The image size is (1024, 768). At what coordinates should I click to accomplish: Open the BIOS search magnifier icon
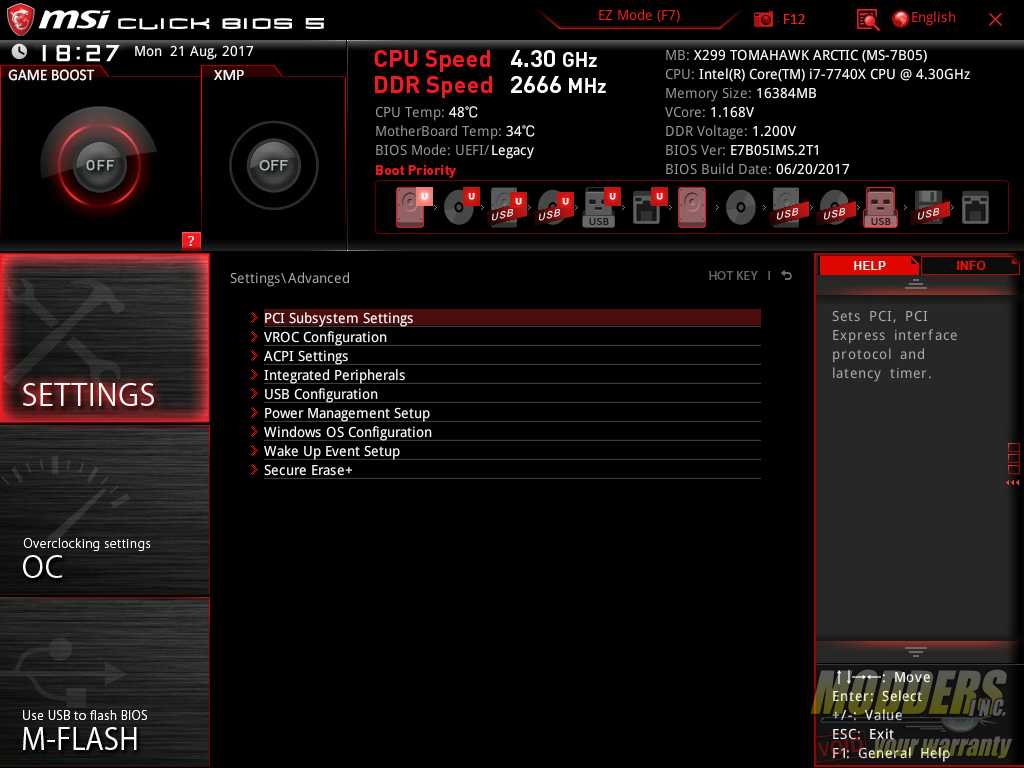[867, 20]
